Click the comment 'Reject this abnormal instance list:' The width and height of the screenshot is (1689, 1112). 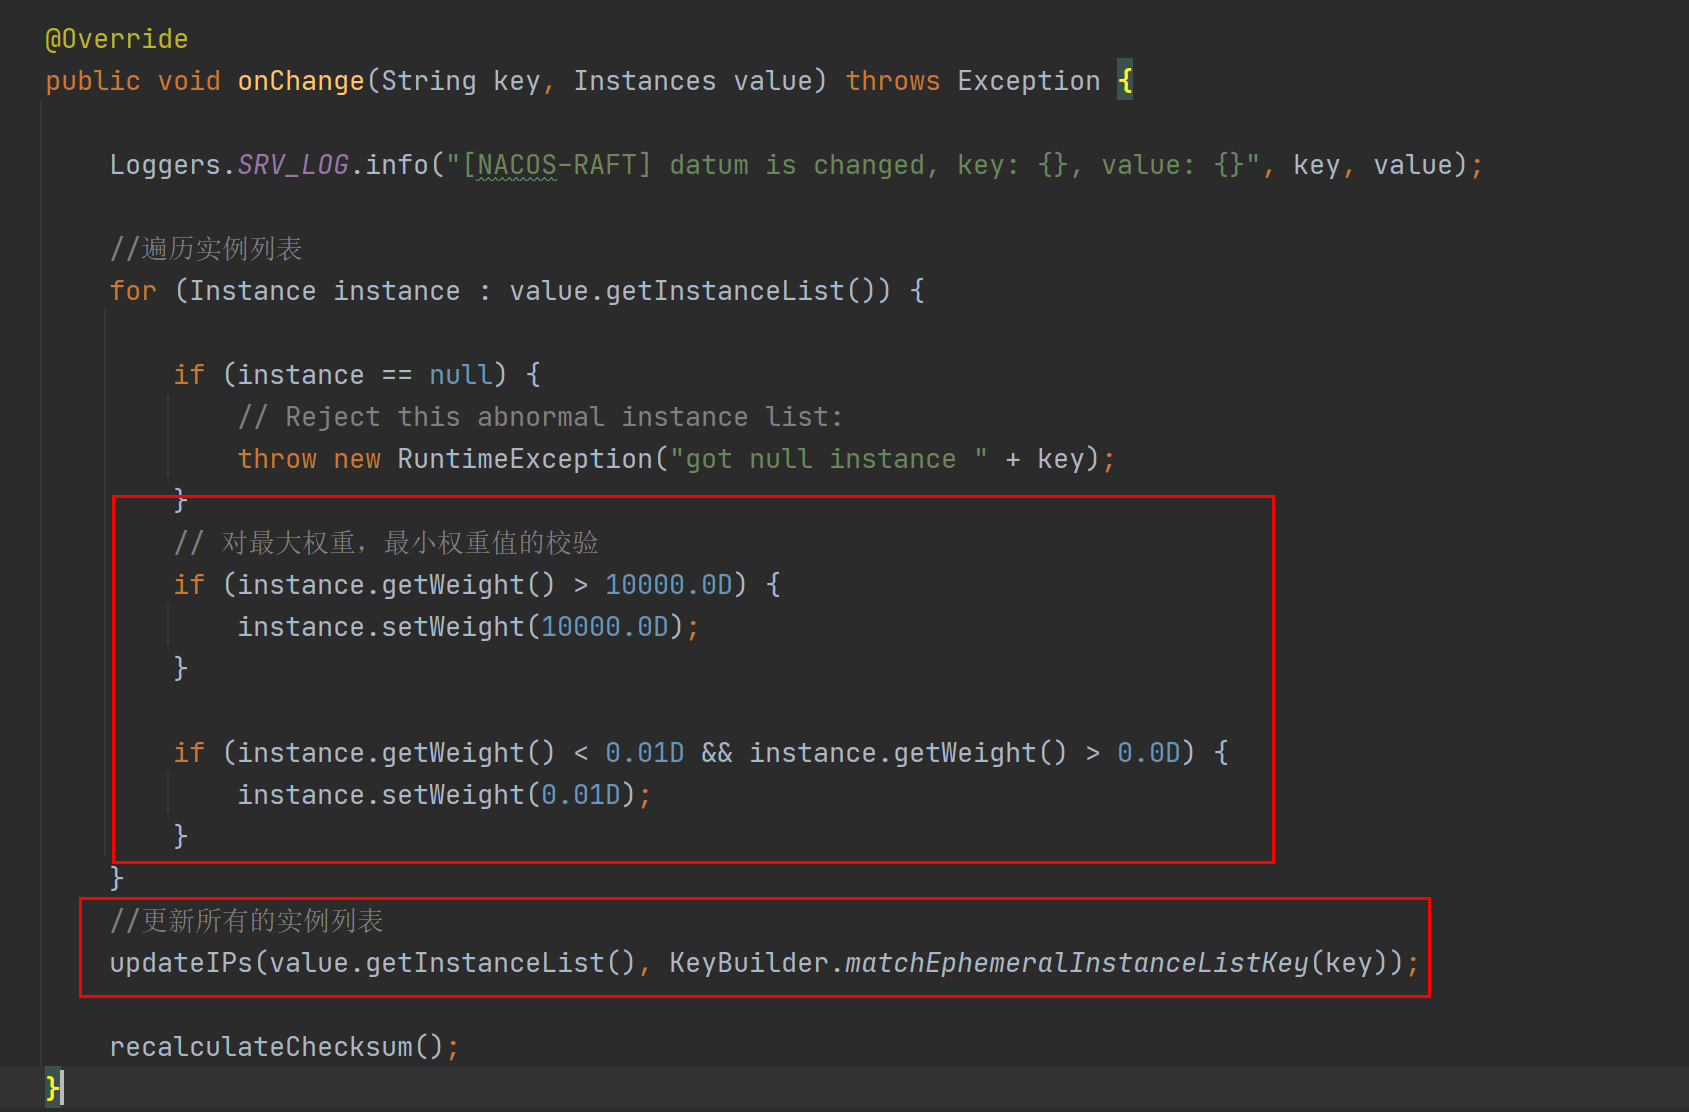click(x=541, y=417)
